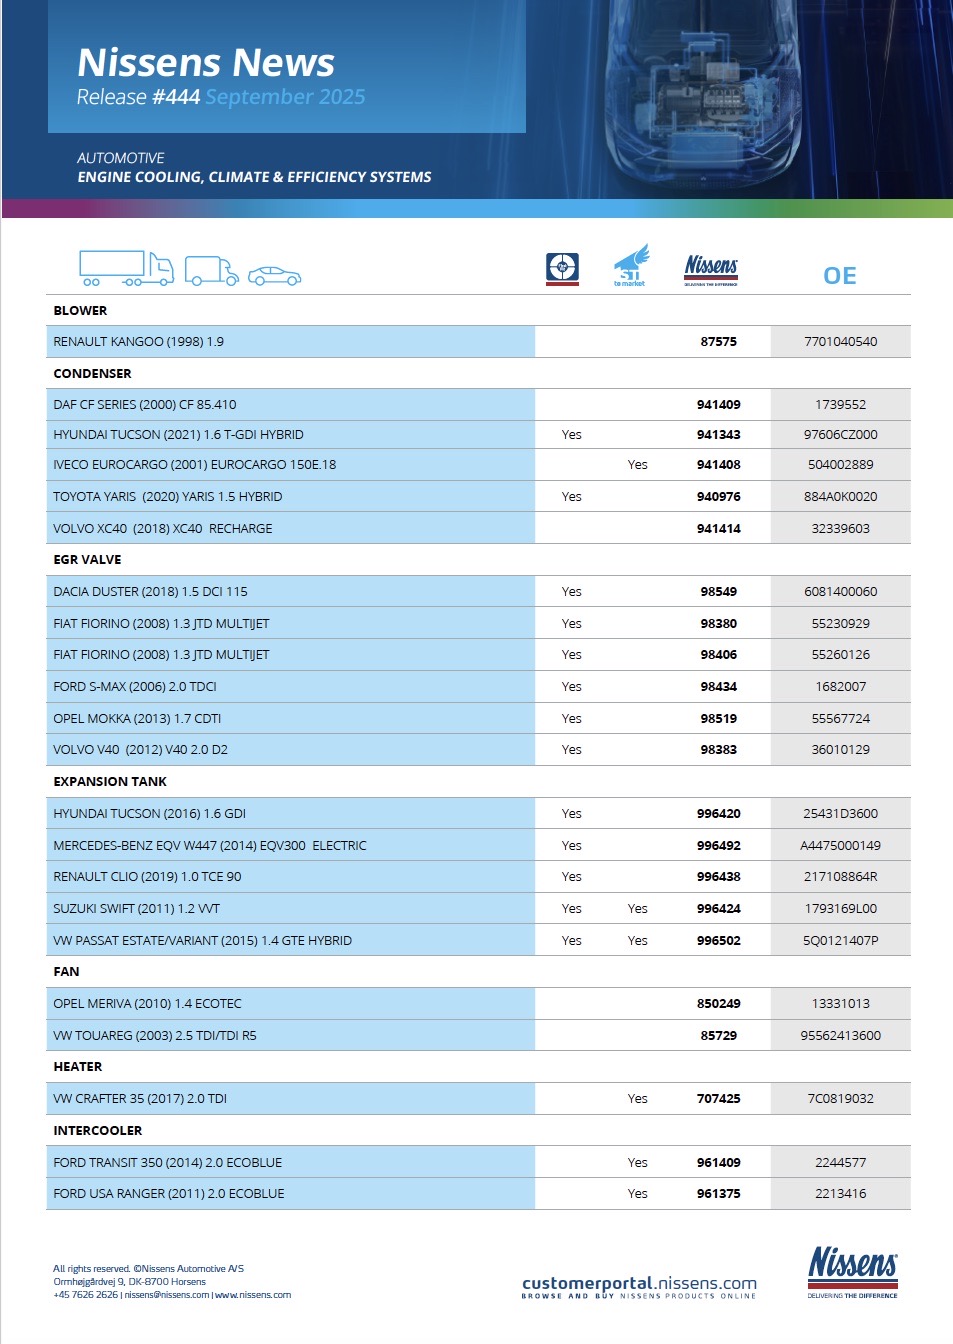Click the Release #444 September 2025 subtitle
The image size is (953, 1344).
221,97
